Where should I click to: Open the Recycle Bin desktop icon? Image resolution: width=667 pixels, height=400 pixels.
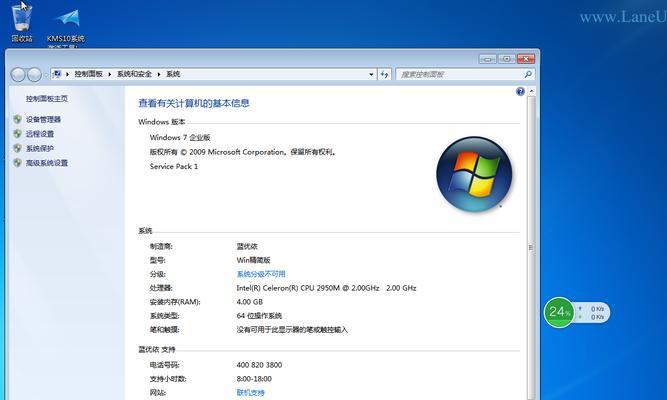tap(22, 22)
